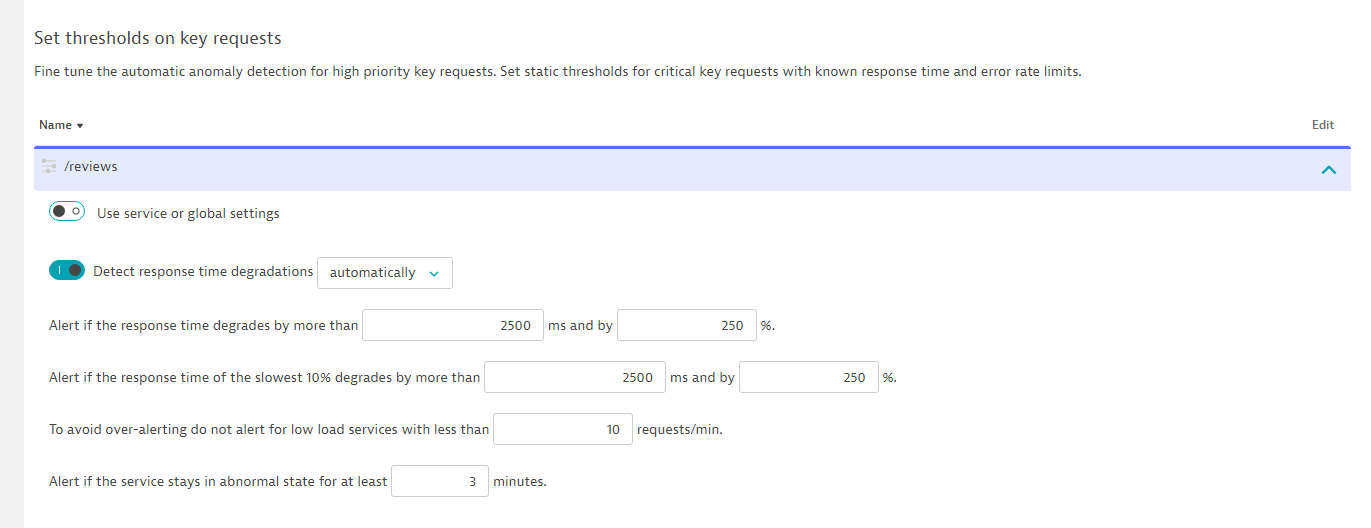Click the Edit column header
The image size is (1371, 528).
(1322, 125)
